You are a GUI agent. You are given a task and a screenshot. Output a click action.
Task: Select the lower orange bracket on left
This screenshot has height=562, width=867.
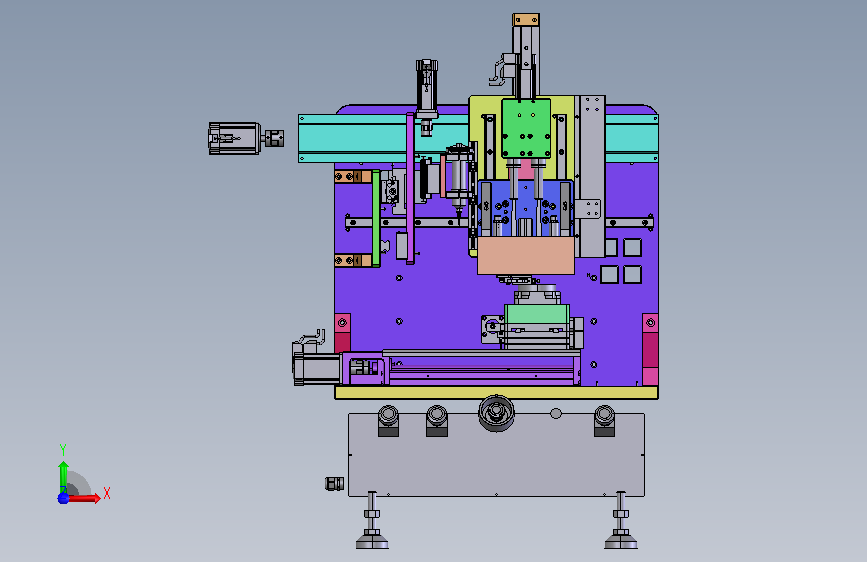click(353, 261)
